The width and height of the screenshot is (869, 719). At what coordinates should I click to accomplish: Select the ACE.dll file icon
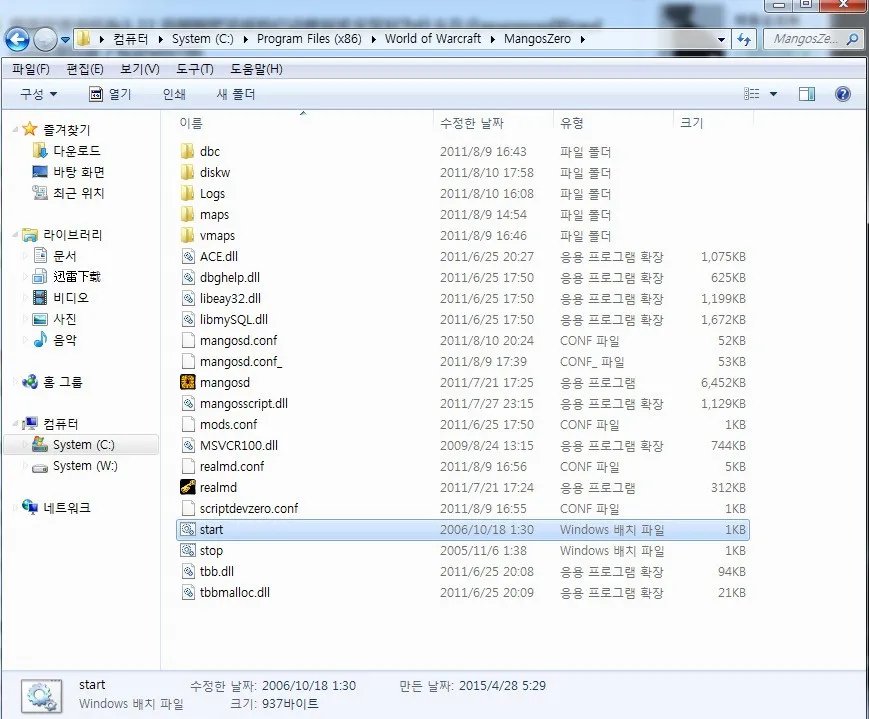188,257
